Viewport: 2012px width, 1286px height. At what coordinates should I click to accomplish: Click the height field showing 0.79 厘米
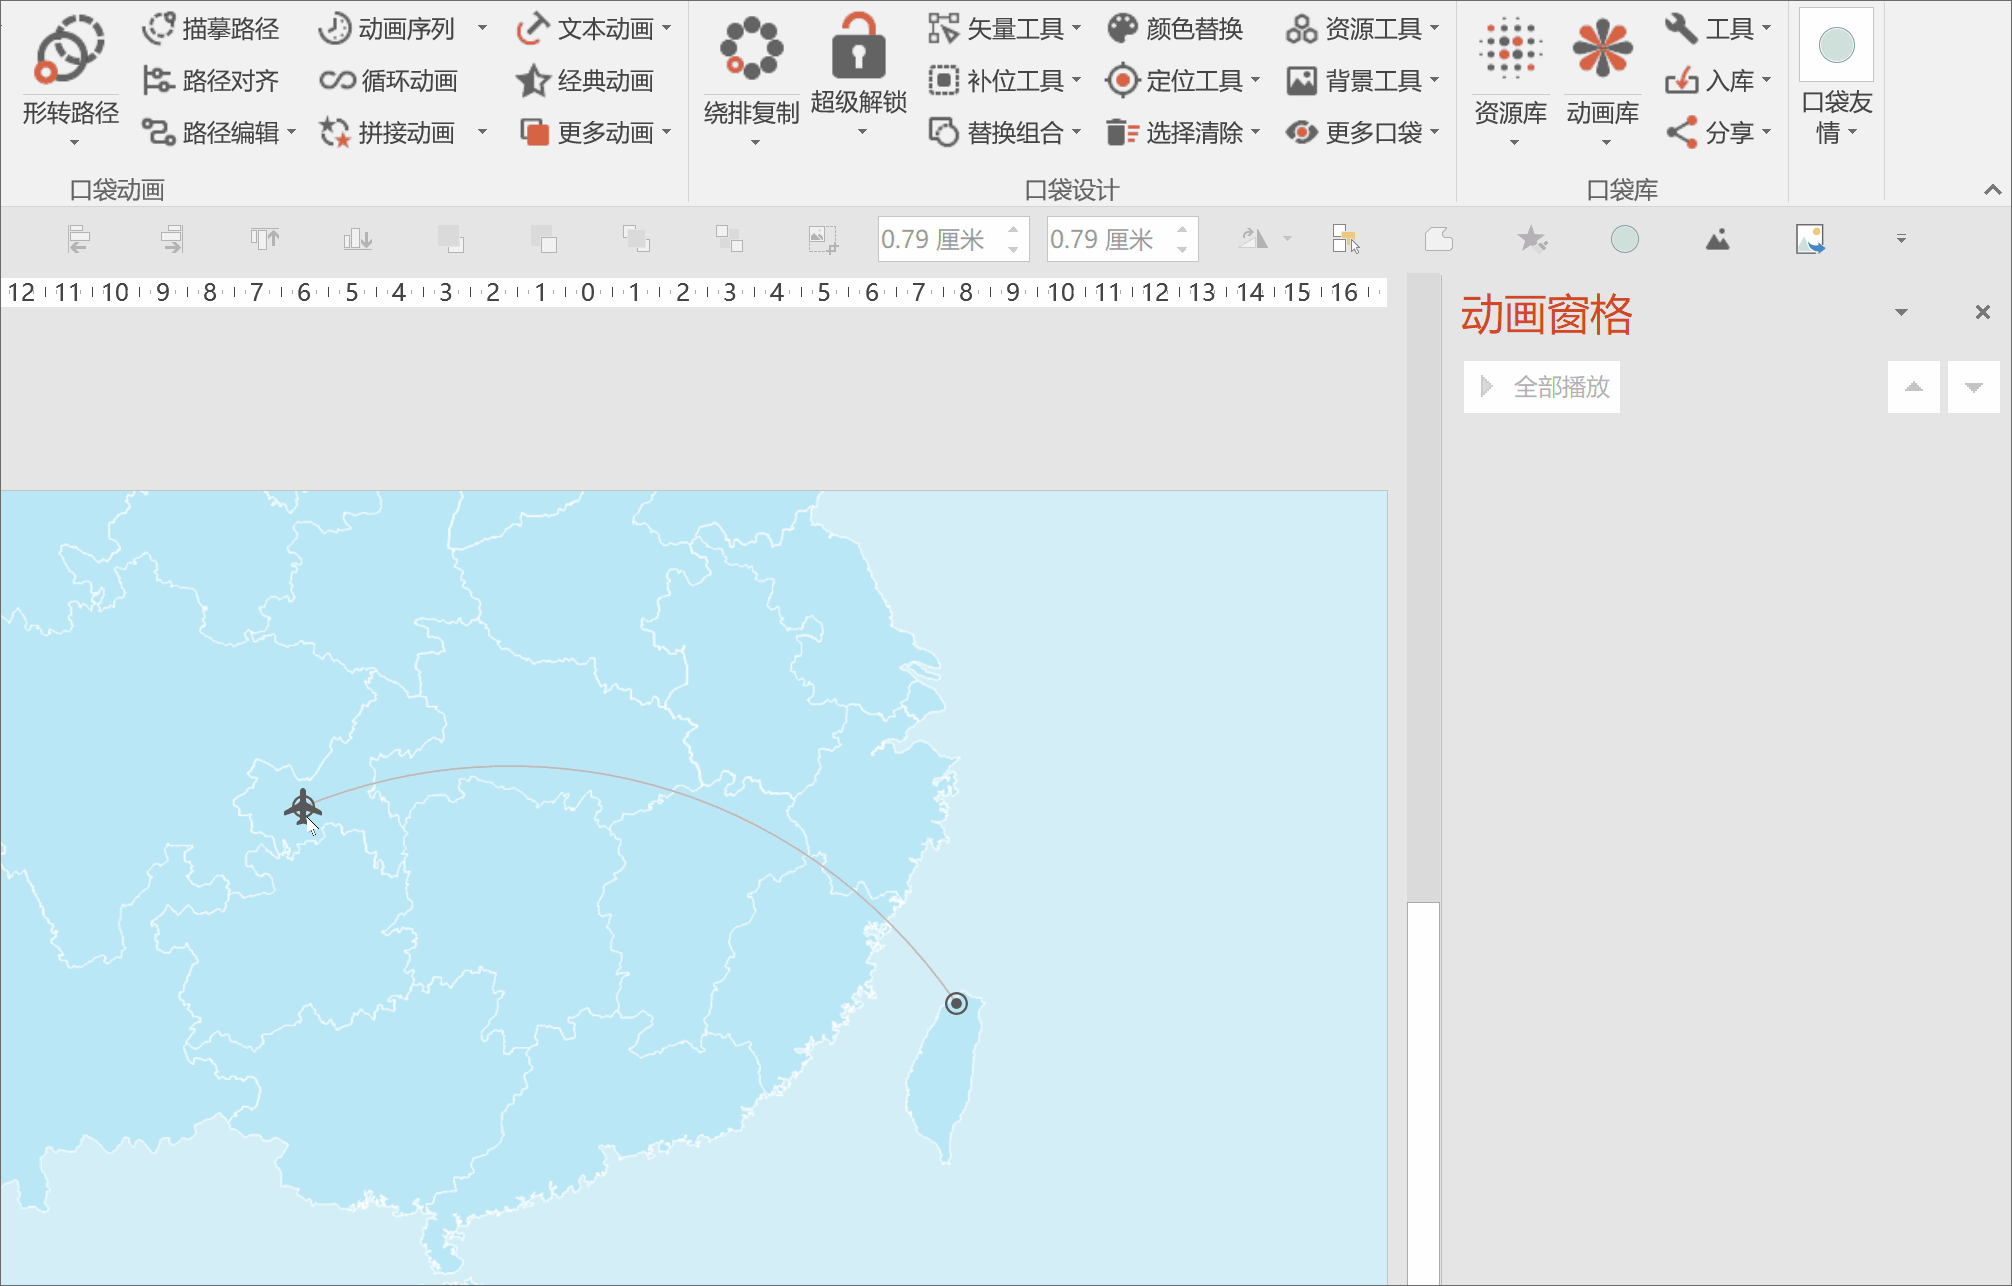(940, 239)
